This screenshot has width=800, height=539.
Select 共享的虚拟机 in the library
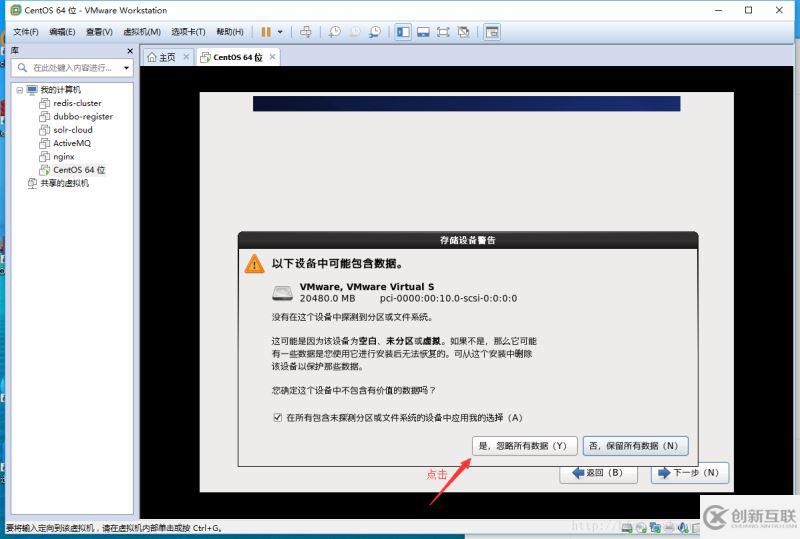64,183
